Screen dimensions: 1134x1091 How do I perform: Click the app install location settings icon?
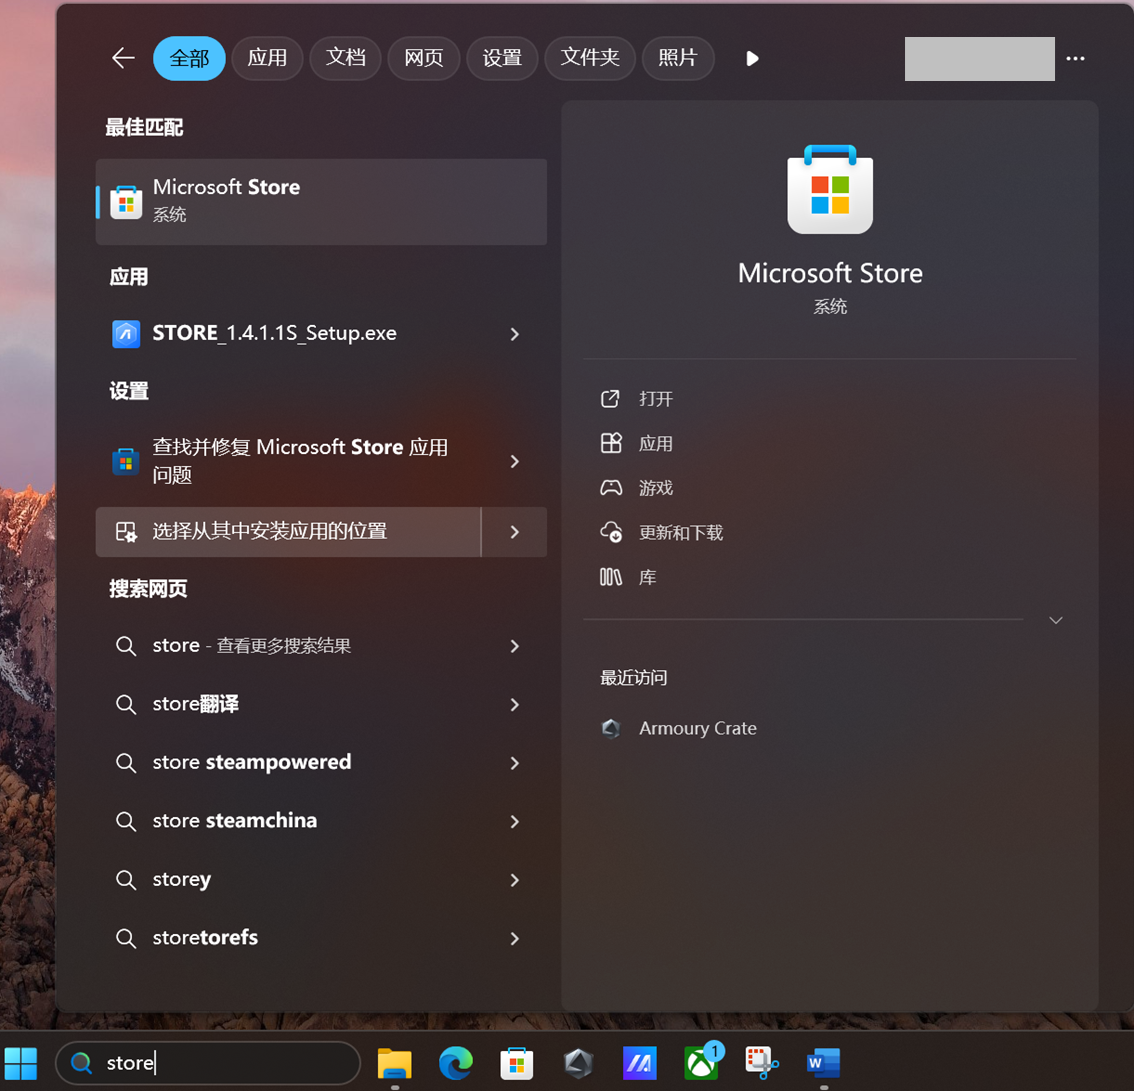coord(126,532)
